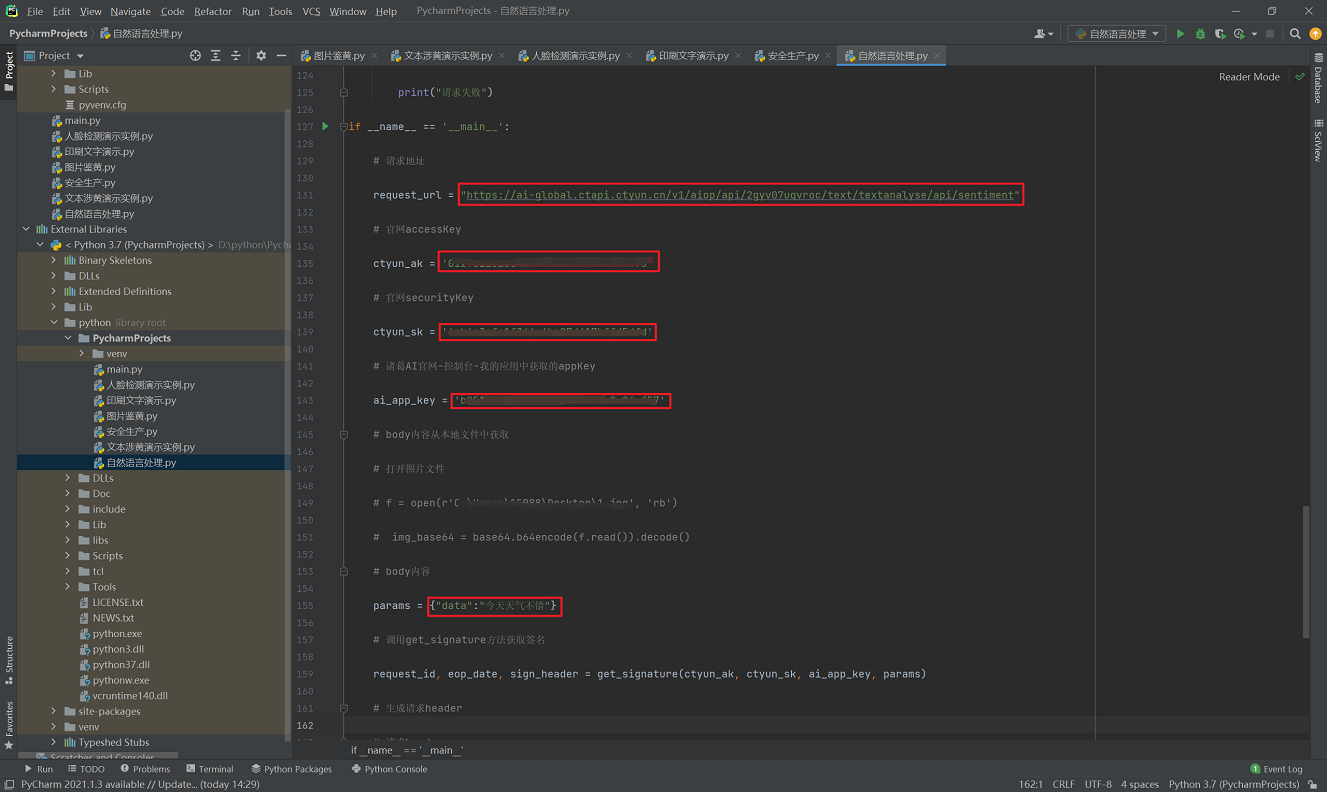This screenshot has height=792, width=1329.
Task: Expand the Tools folder in tree
Action: [68, 587]
